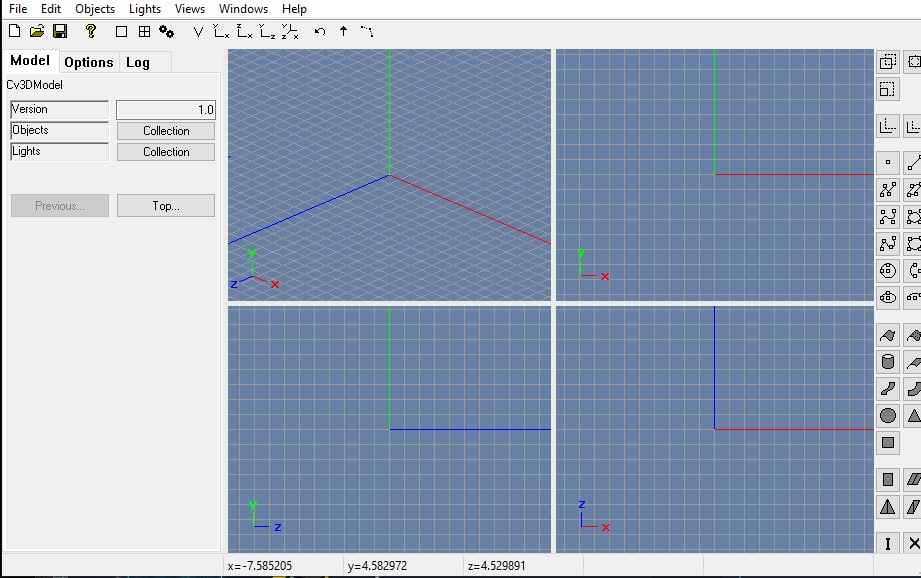
Task: Open help with the yellow question mark icon
Action: point(90,31)
